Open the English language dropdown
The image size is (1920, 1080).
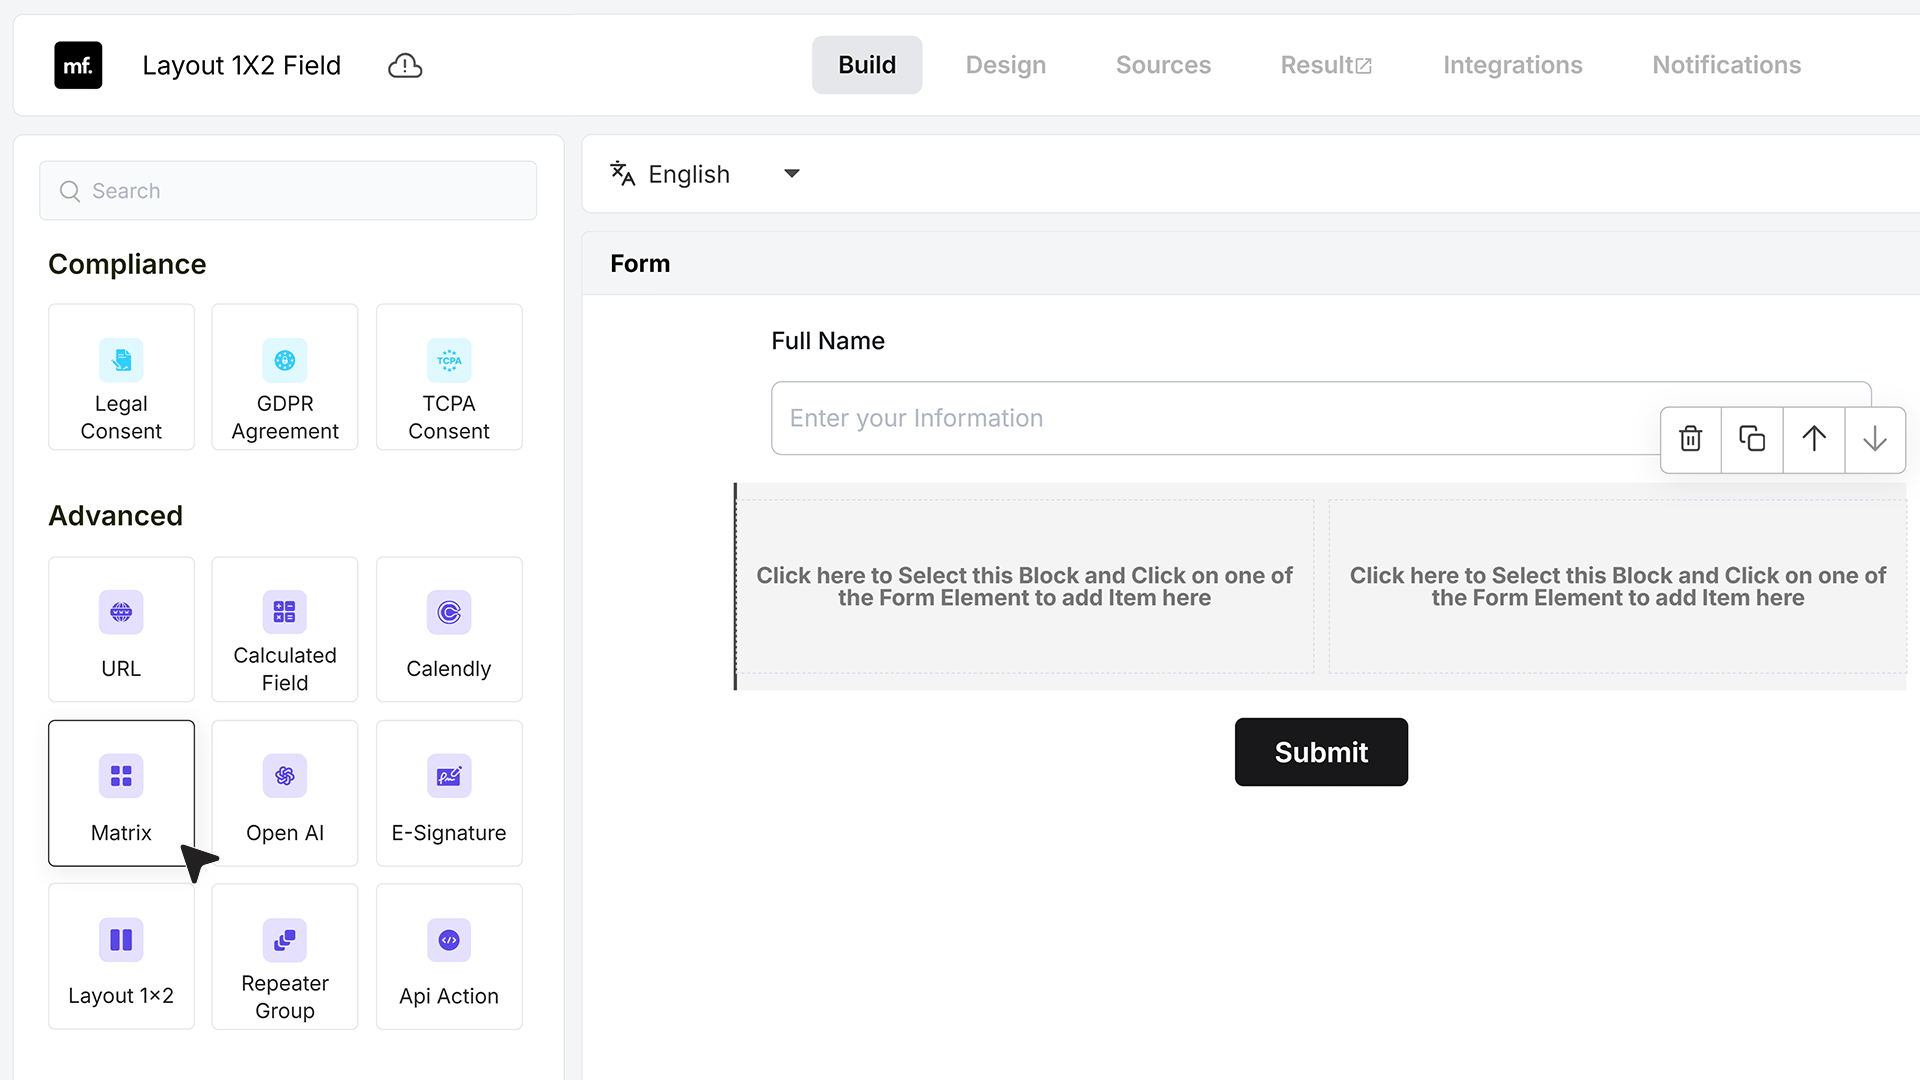point(705,174)
